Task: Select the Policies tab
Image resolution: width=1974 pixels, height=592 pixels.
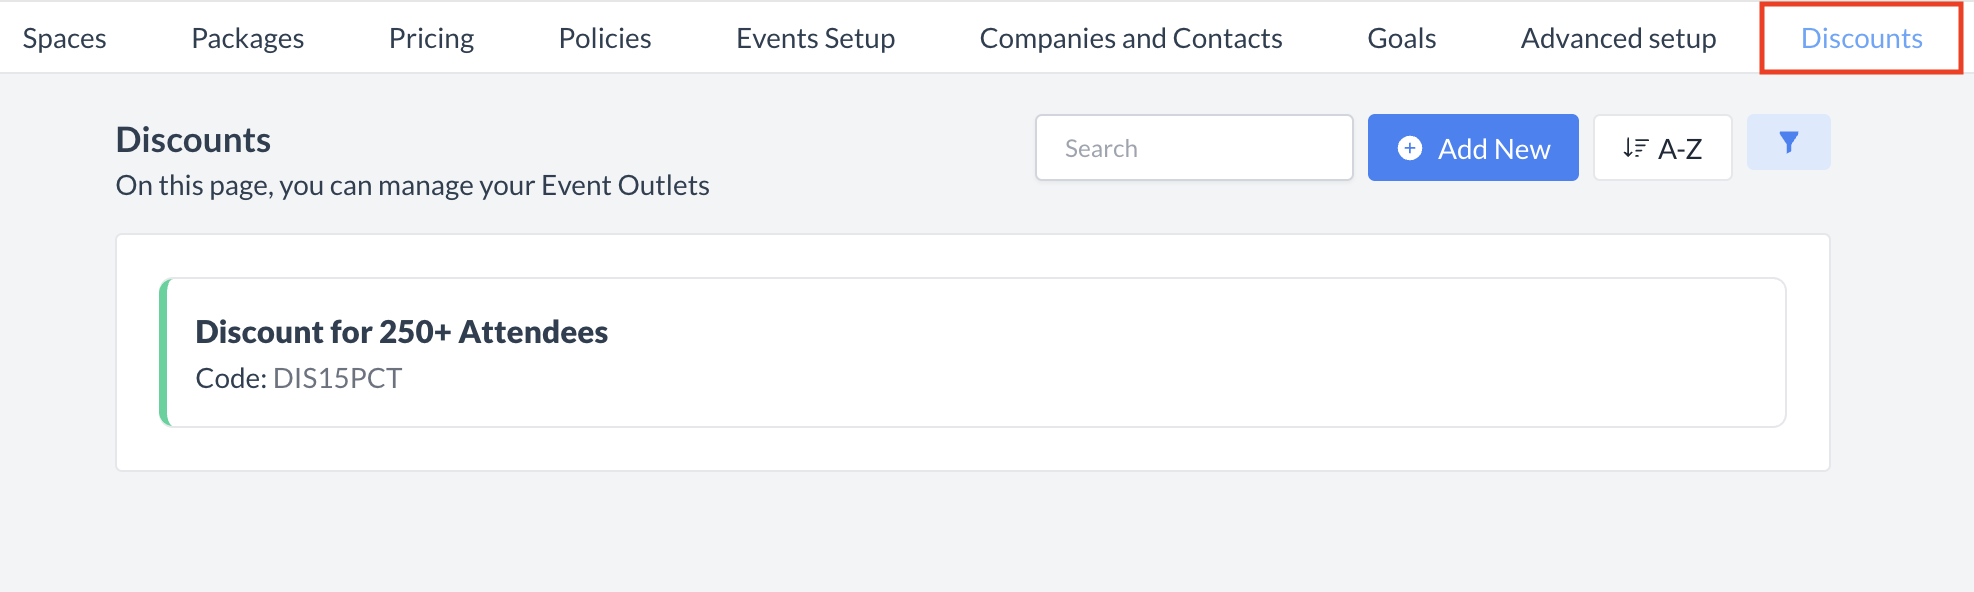Action: (605, 38)
